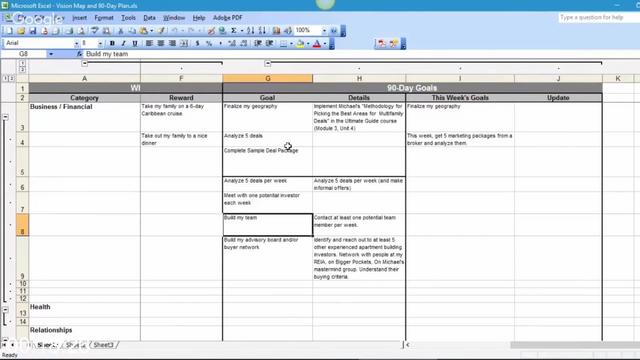Screen dimensions: 640x360
Task: Undo the last action
Action: 175,31
